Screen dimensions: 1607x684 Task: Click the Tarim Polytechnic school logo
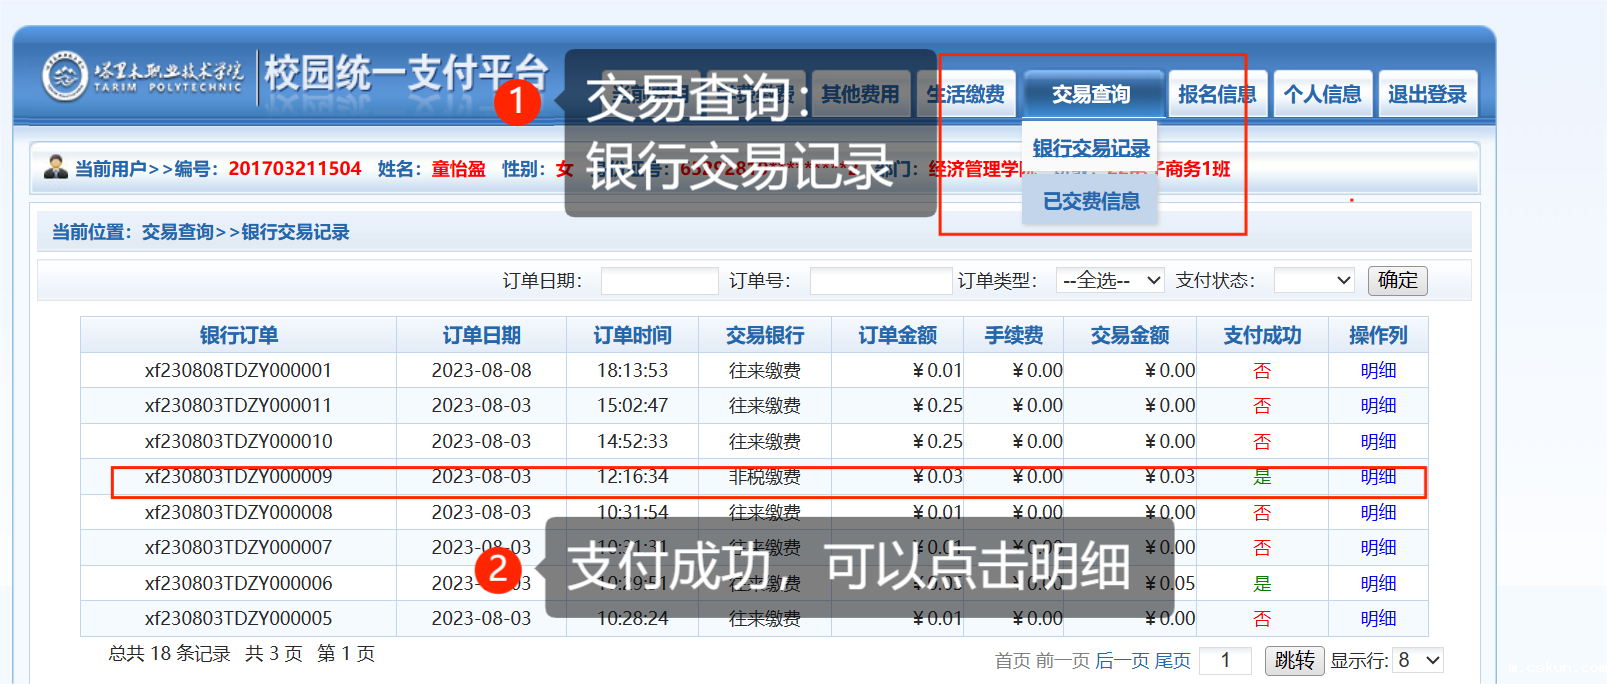tap(141, 77)
